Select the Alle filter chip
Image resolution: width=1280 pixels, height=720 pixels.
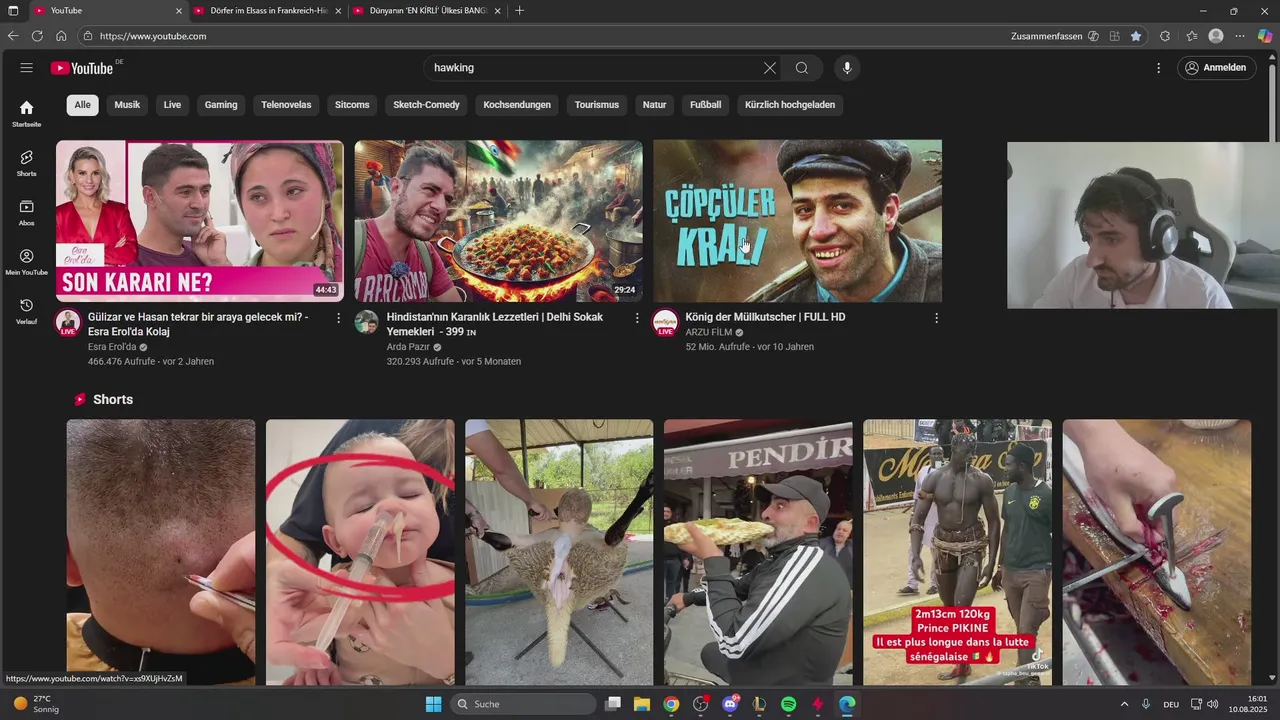pyautogui.click(x=82, y=105)
